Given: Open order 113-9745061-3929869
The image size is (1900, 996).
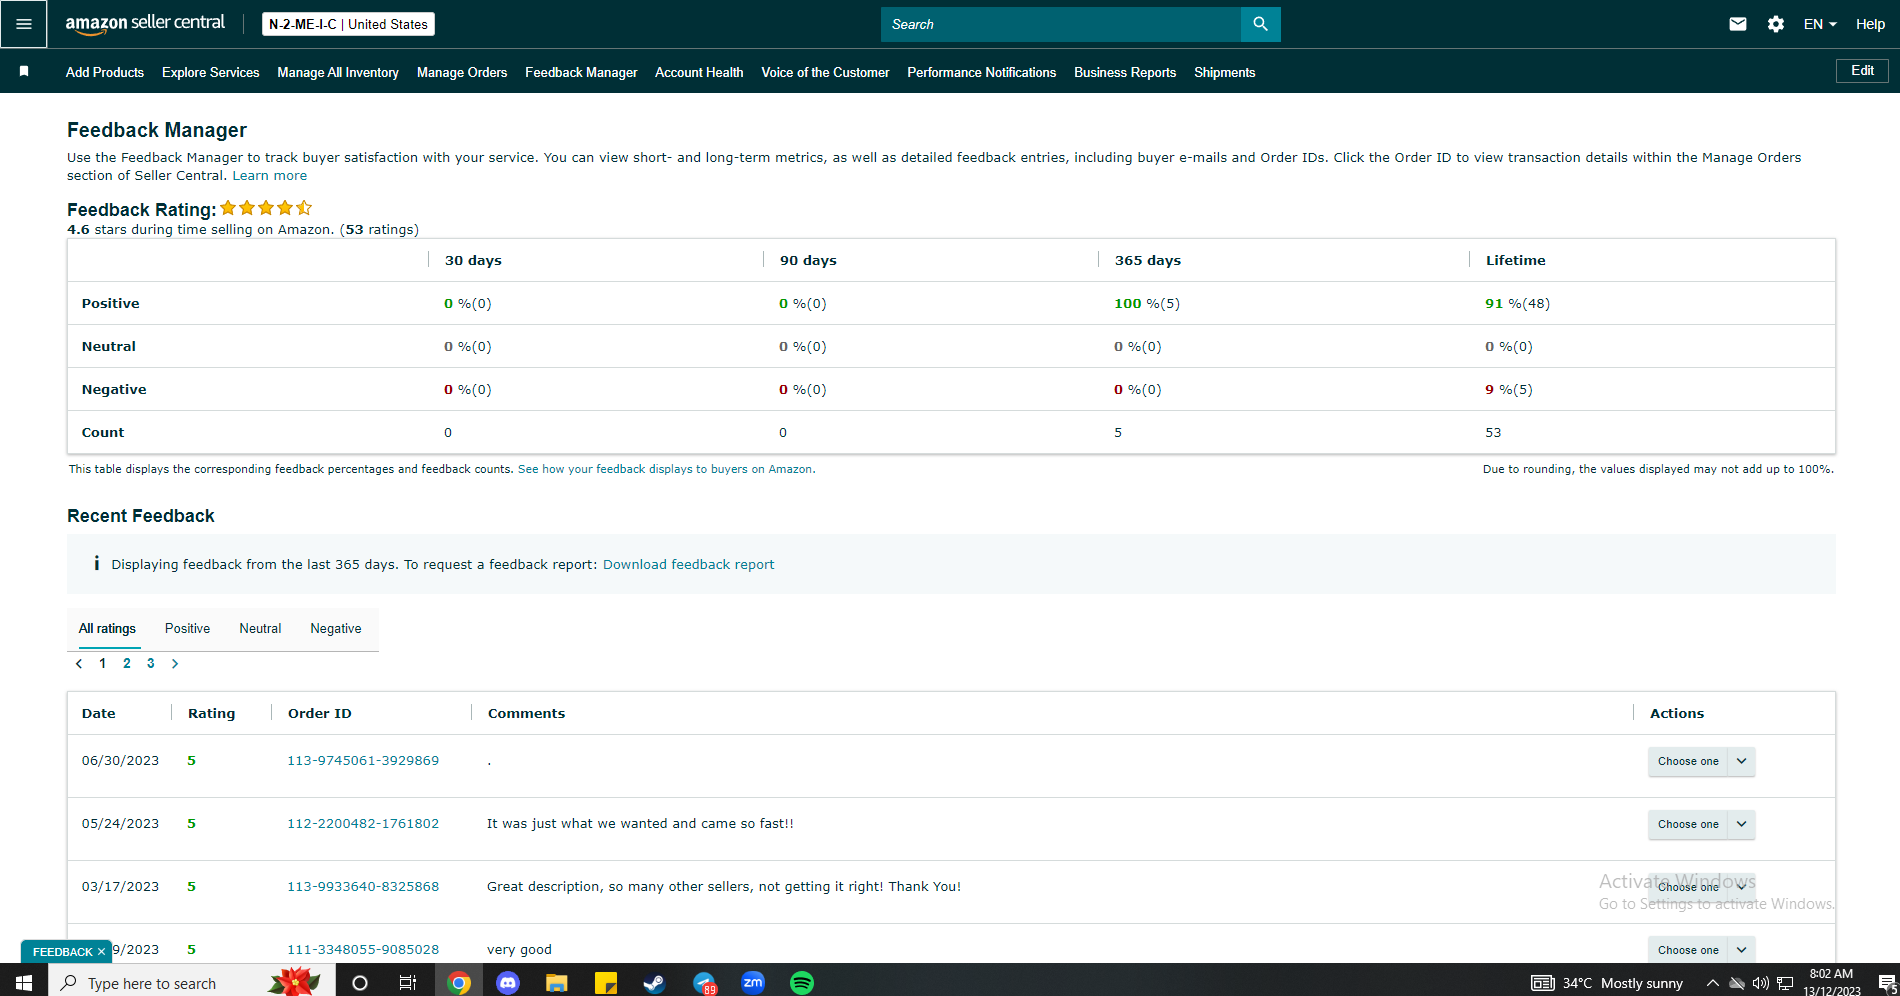Looking at the screenshot, I should [363, 760].
